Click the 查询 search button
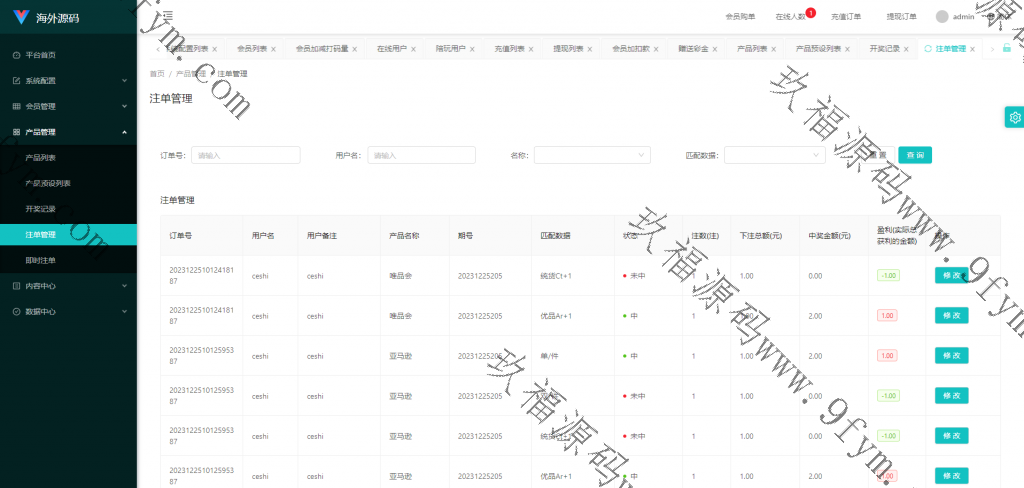This screenshot has height=488, width=1024. pos(914,155)
